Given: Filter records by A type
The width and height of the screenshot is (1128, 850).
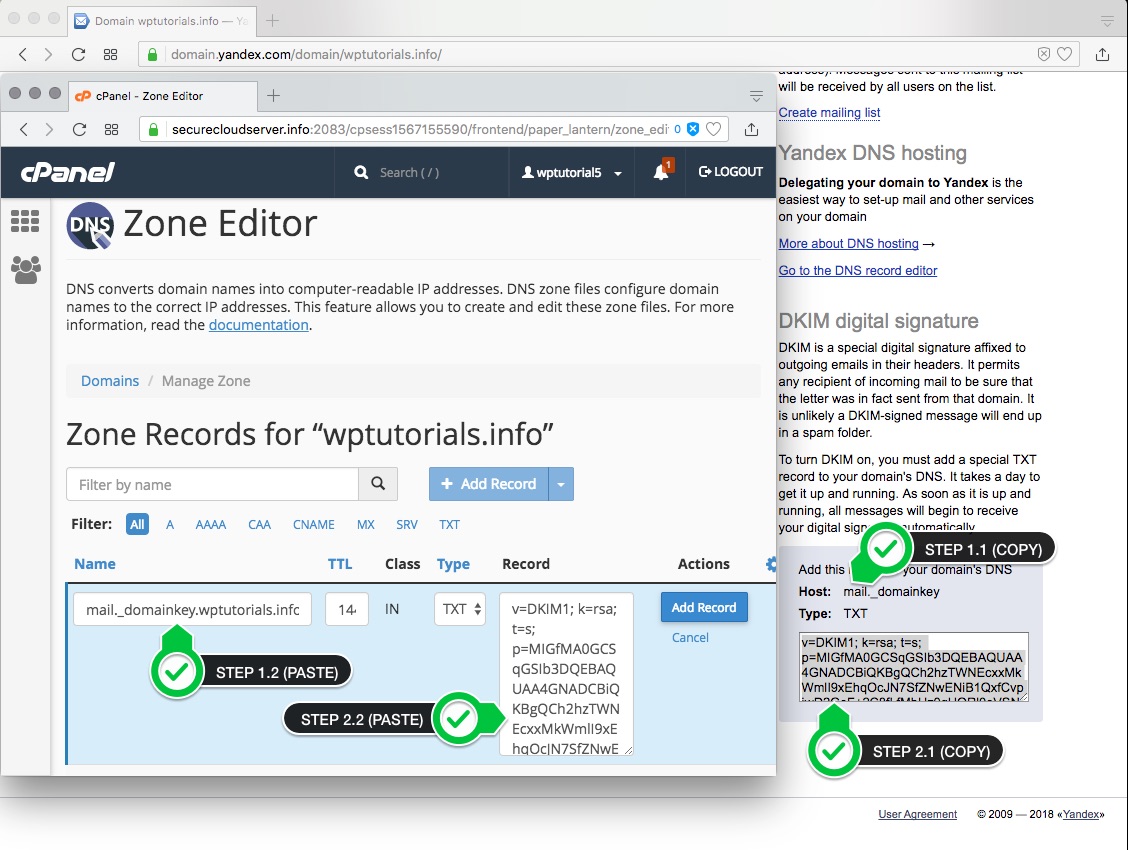Looking at the screenshot, I should tap(170, 524).
